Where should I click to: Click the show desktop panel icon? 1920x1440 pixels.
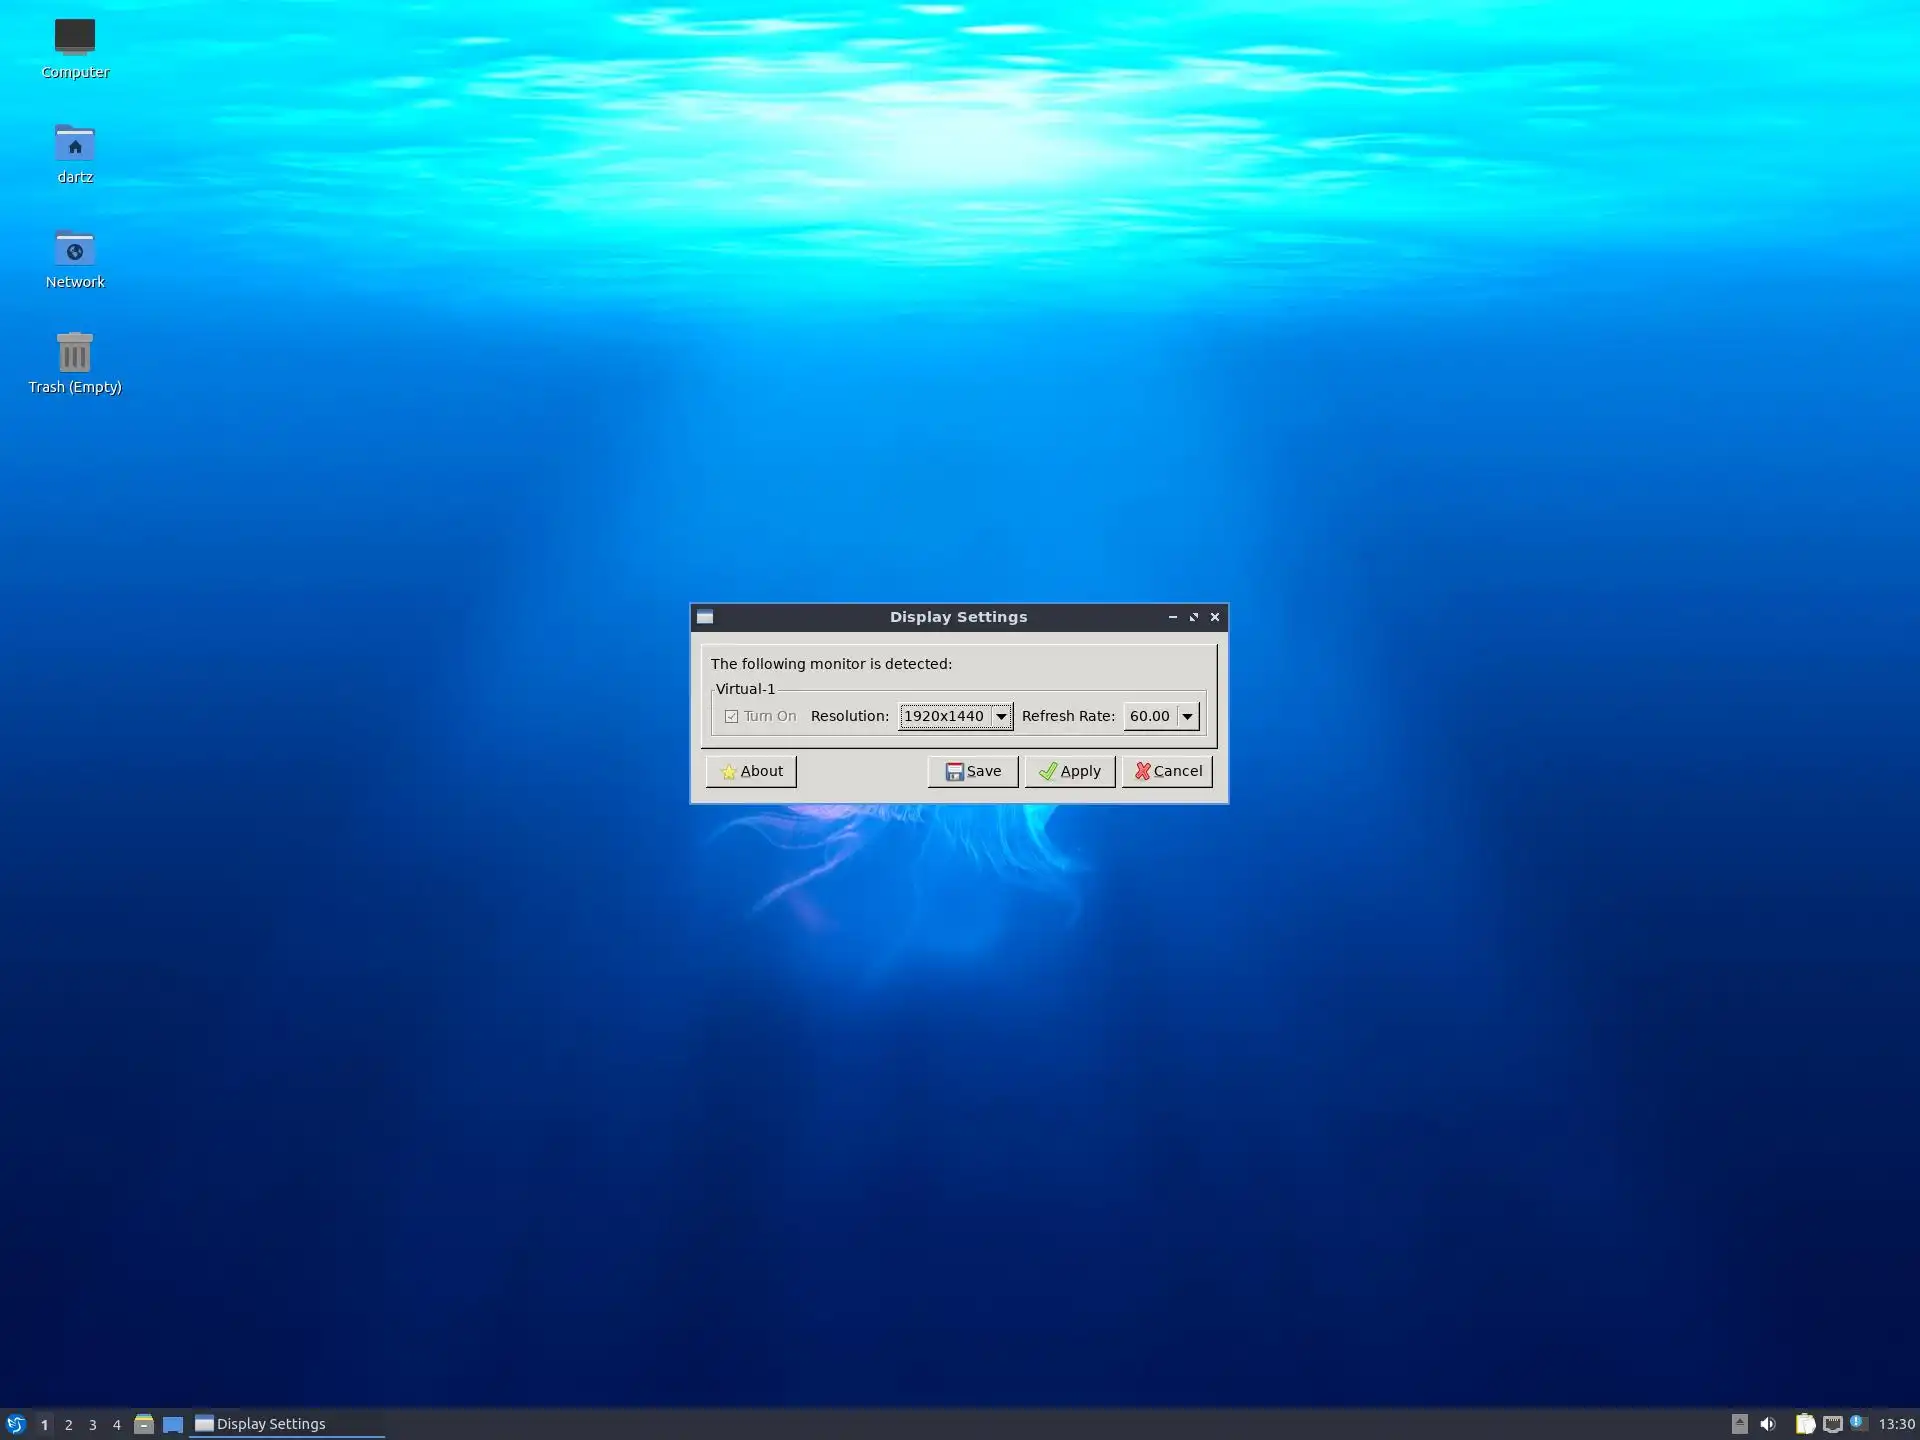173,1424
